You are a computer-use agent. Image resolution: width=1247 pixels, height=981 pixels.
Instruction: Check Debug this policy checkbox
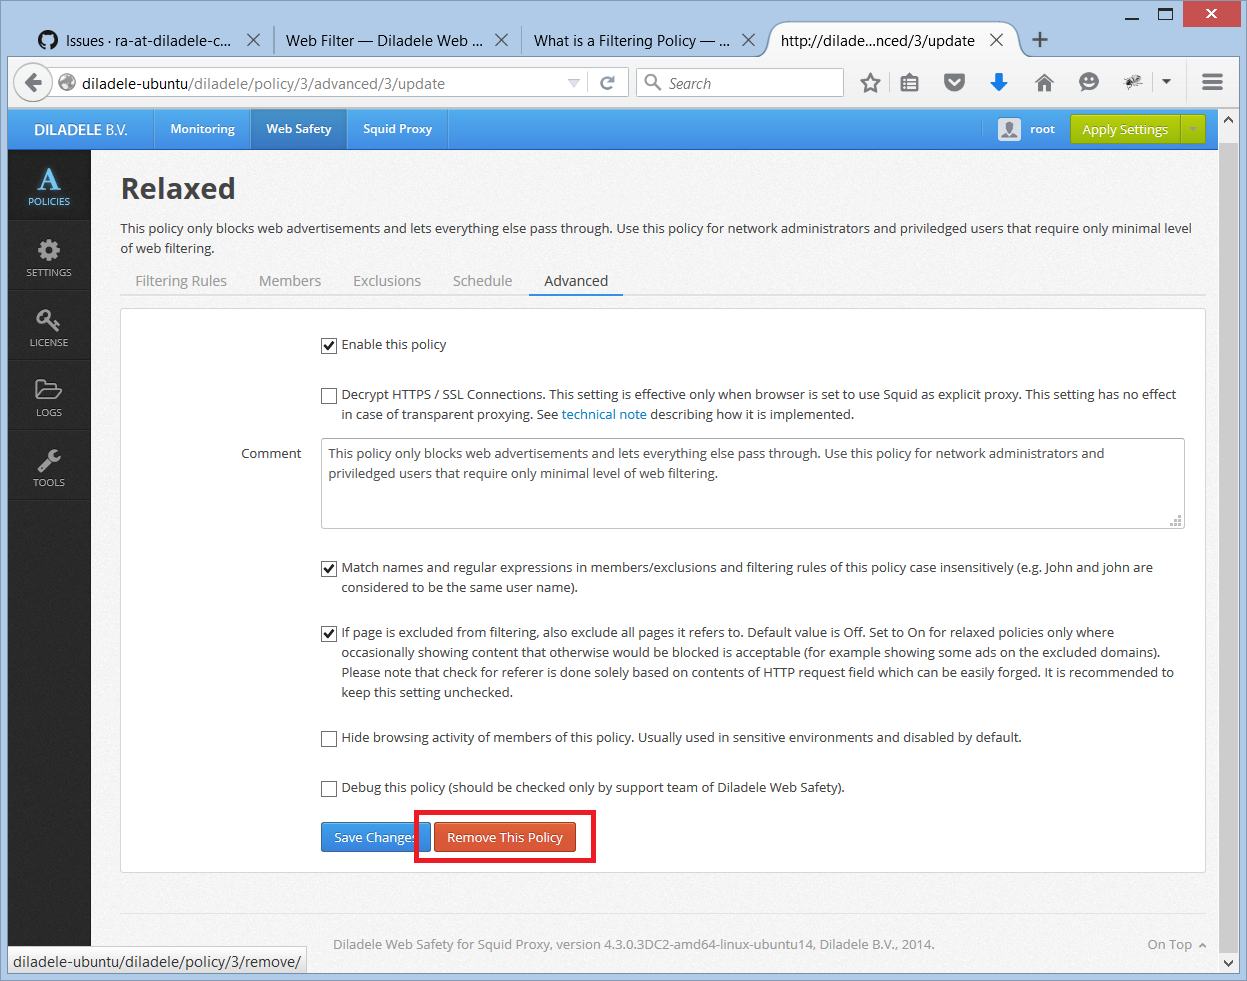pos(328,789)
